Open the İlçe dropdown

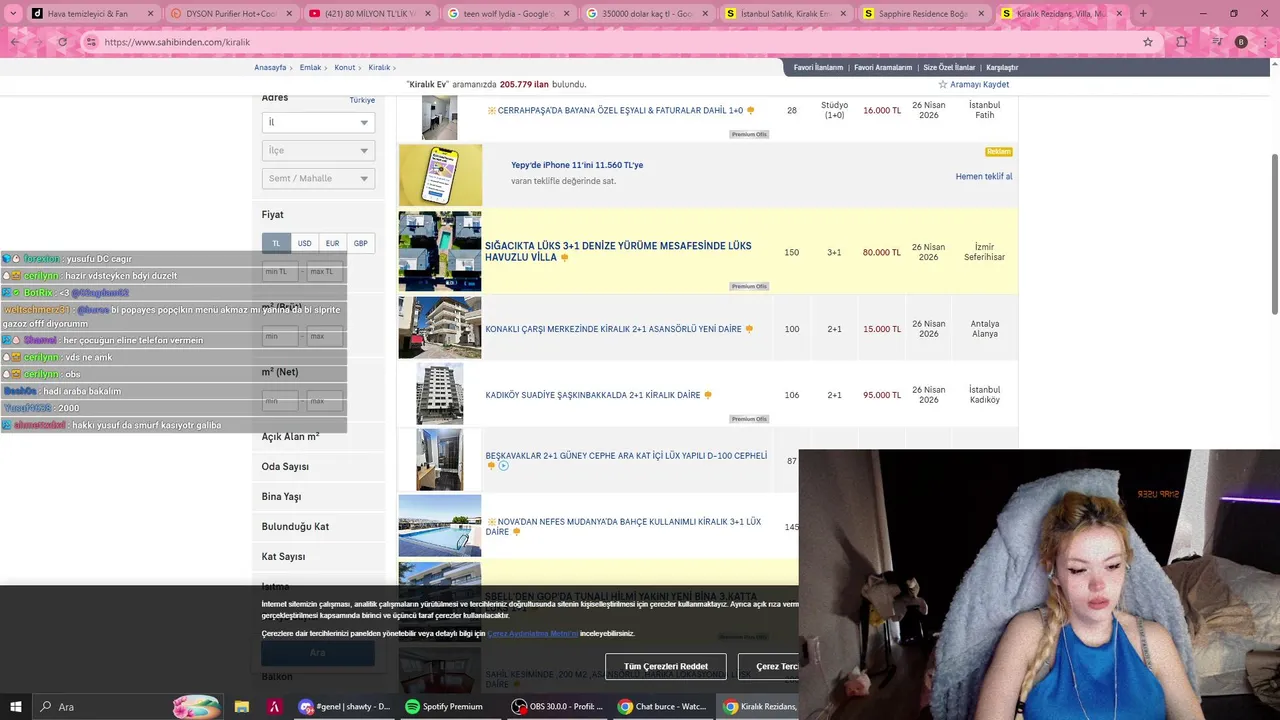(x=318, y=150)
